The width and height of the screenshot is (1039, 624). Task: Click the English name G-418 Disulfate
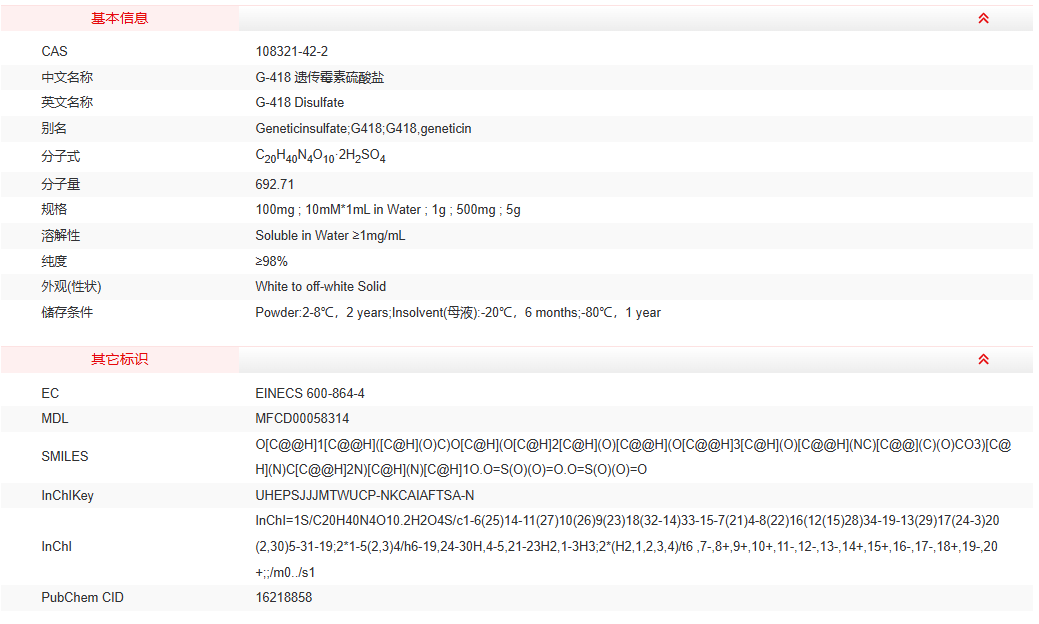(300, 102)
